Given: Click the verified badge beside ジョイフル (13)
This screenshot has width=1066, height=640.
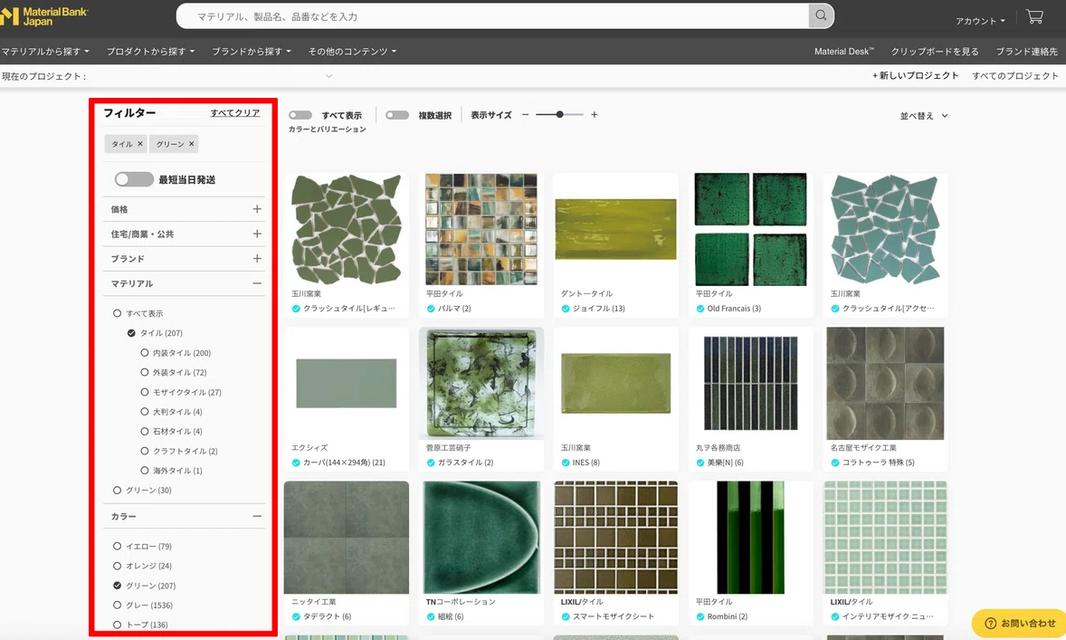Looking at the screenshot, I should [565, 309].
